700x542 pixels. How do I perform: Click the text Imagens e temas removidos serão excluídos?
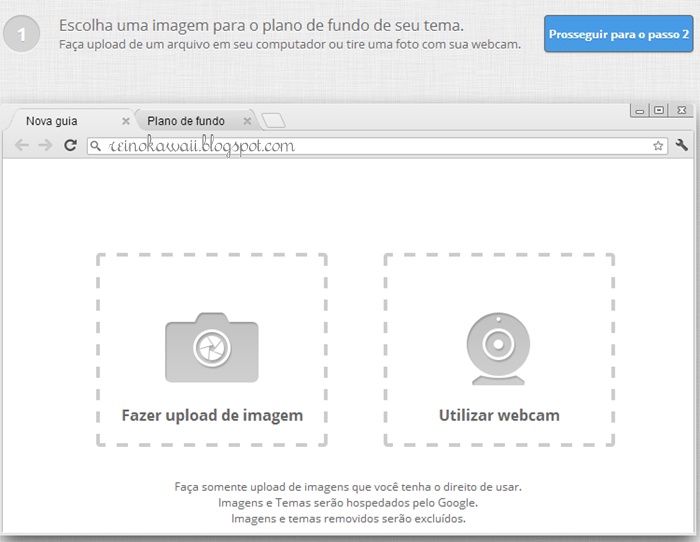pos(348,519)
